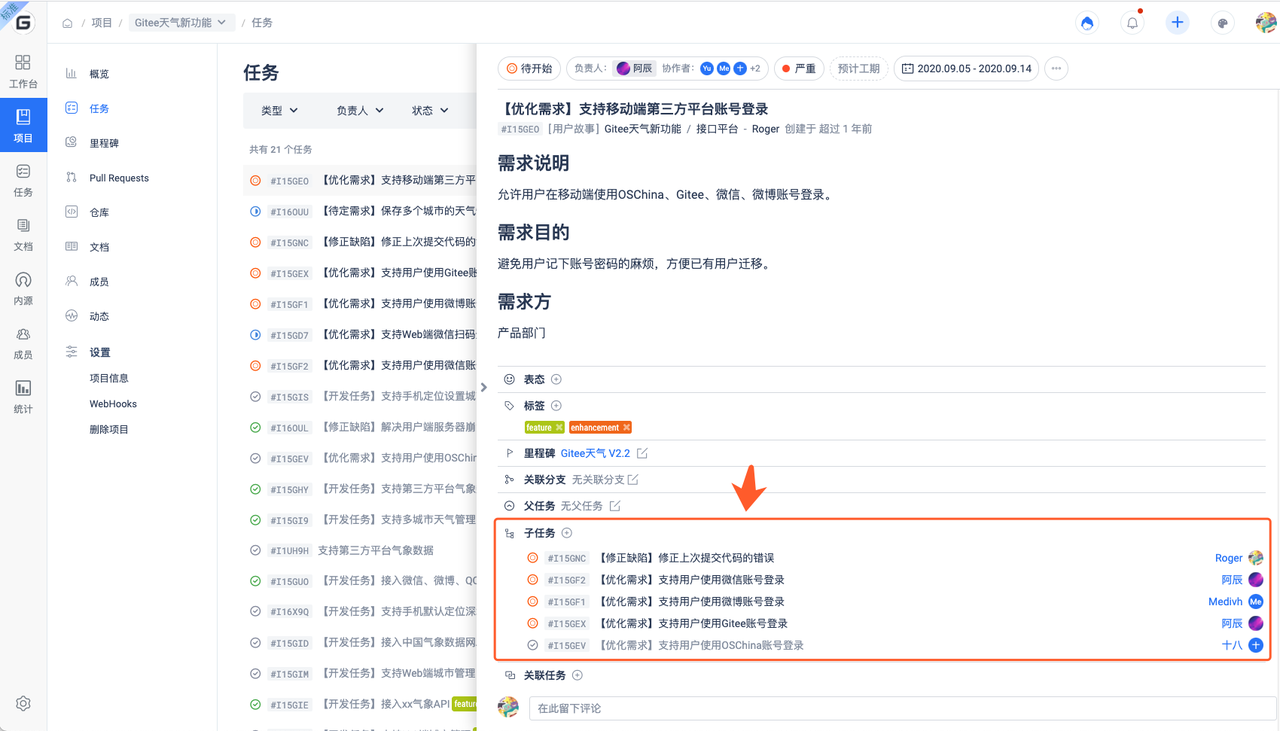
Task: Open 内源 in the far-left sidebar
Action: pos(23,289)
